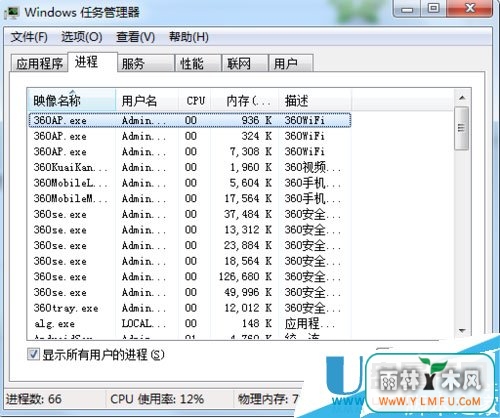The height and width of the screenshot is (418, 500).
Task: Sort by 描述 column header
Action: pos(315,100)
